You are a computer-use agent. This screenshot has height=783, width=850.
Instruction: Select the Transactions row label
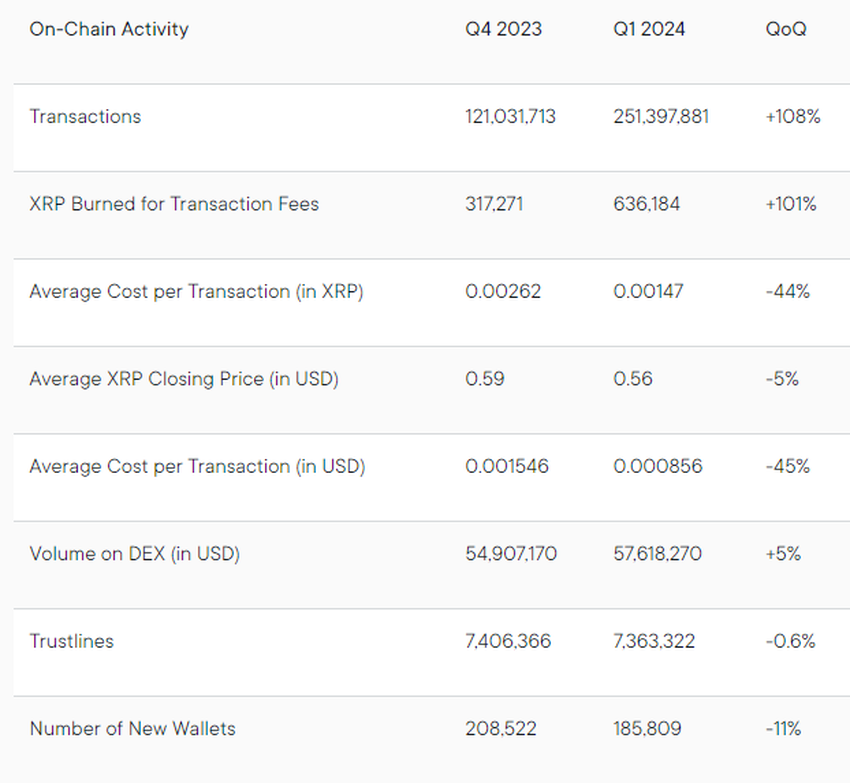coord(85,117)
